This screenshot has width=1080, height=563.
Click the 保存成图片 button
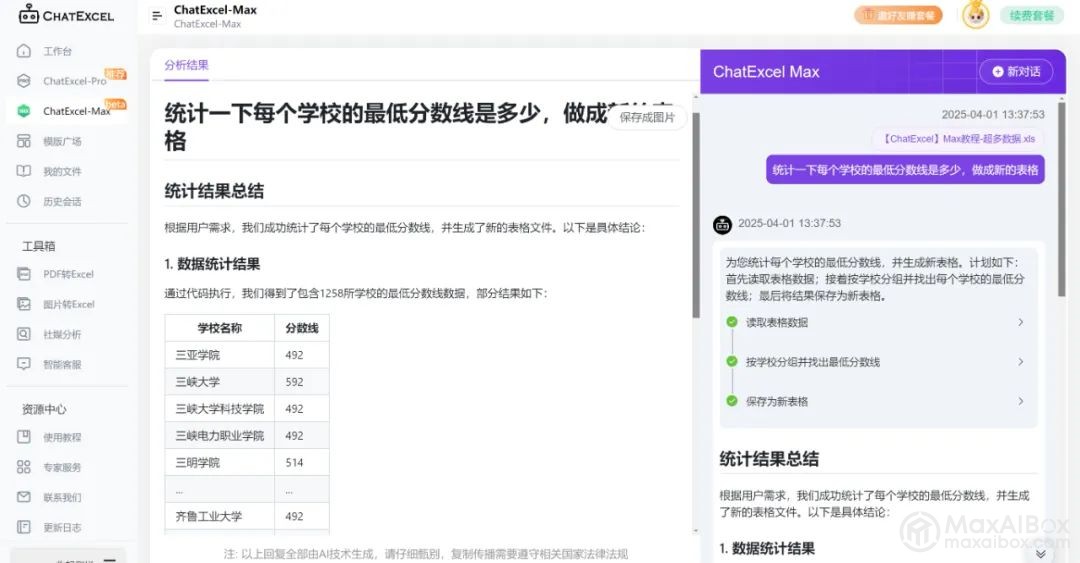(647, 117)
